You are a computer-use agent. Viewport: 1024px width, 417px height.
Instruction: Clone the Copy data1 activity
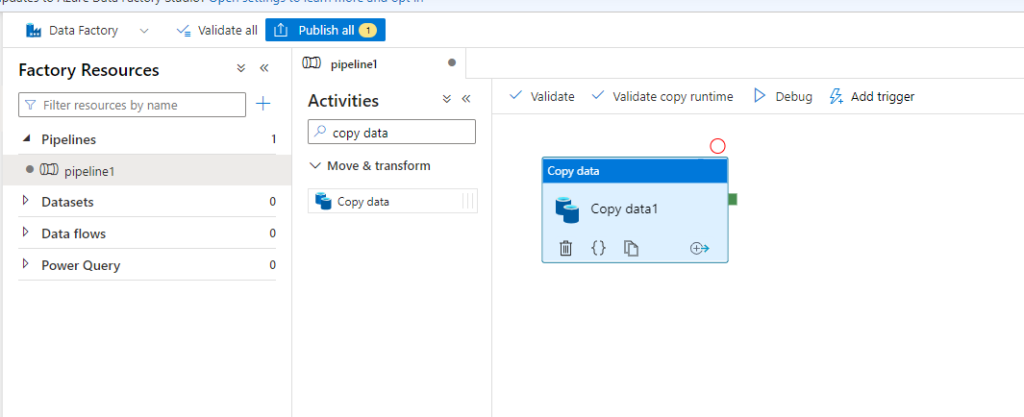[631, 249]
